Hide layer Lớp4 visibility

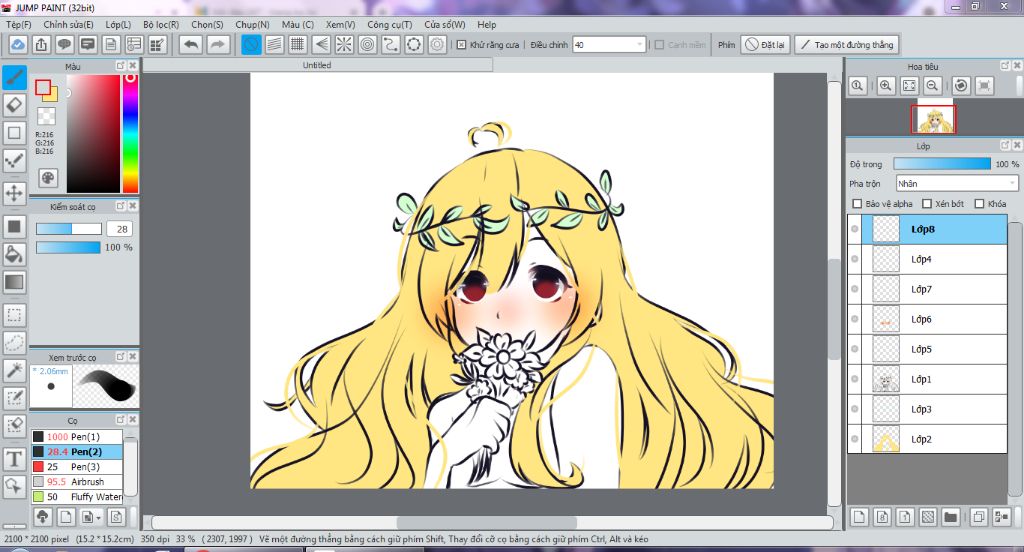point(854,259)
